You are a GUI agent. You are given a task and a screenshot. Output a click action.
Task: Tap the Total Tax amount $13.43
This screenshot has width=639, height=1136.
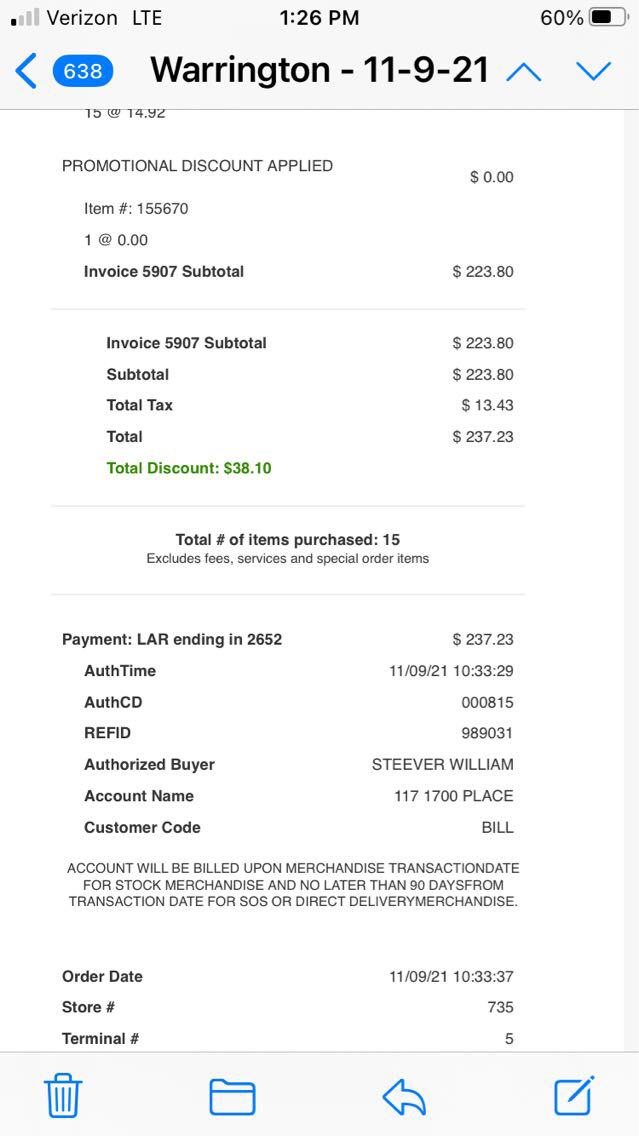point(487,405)
